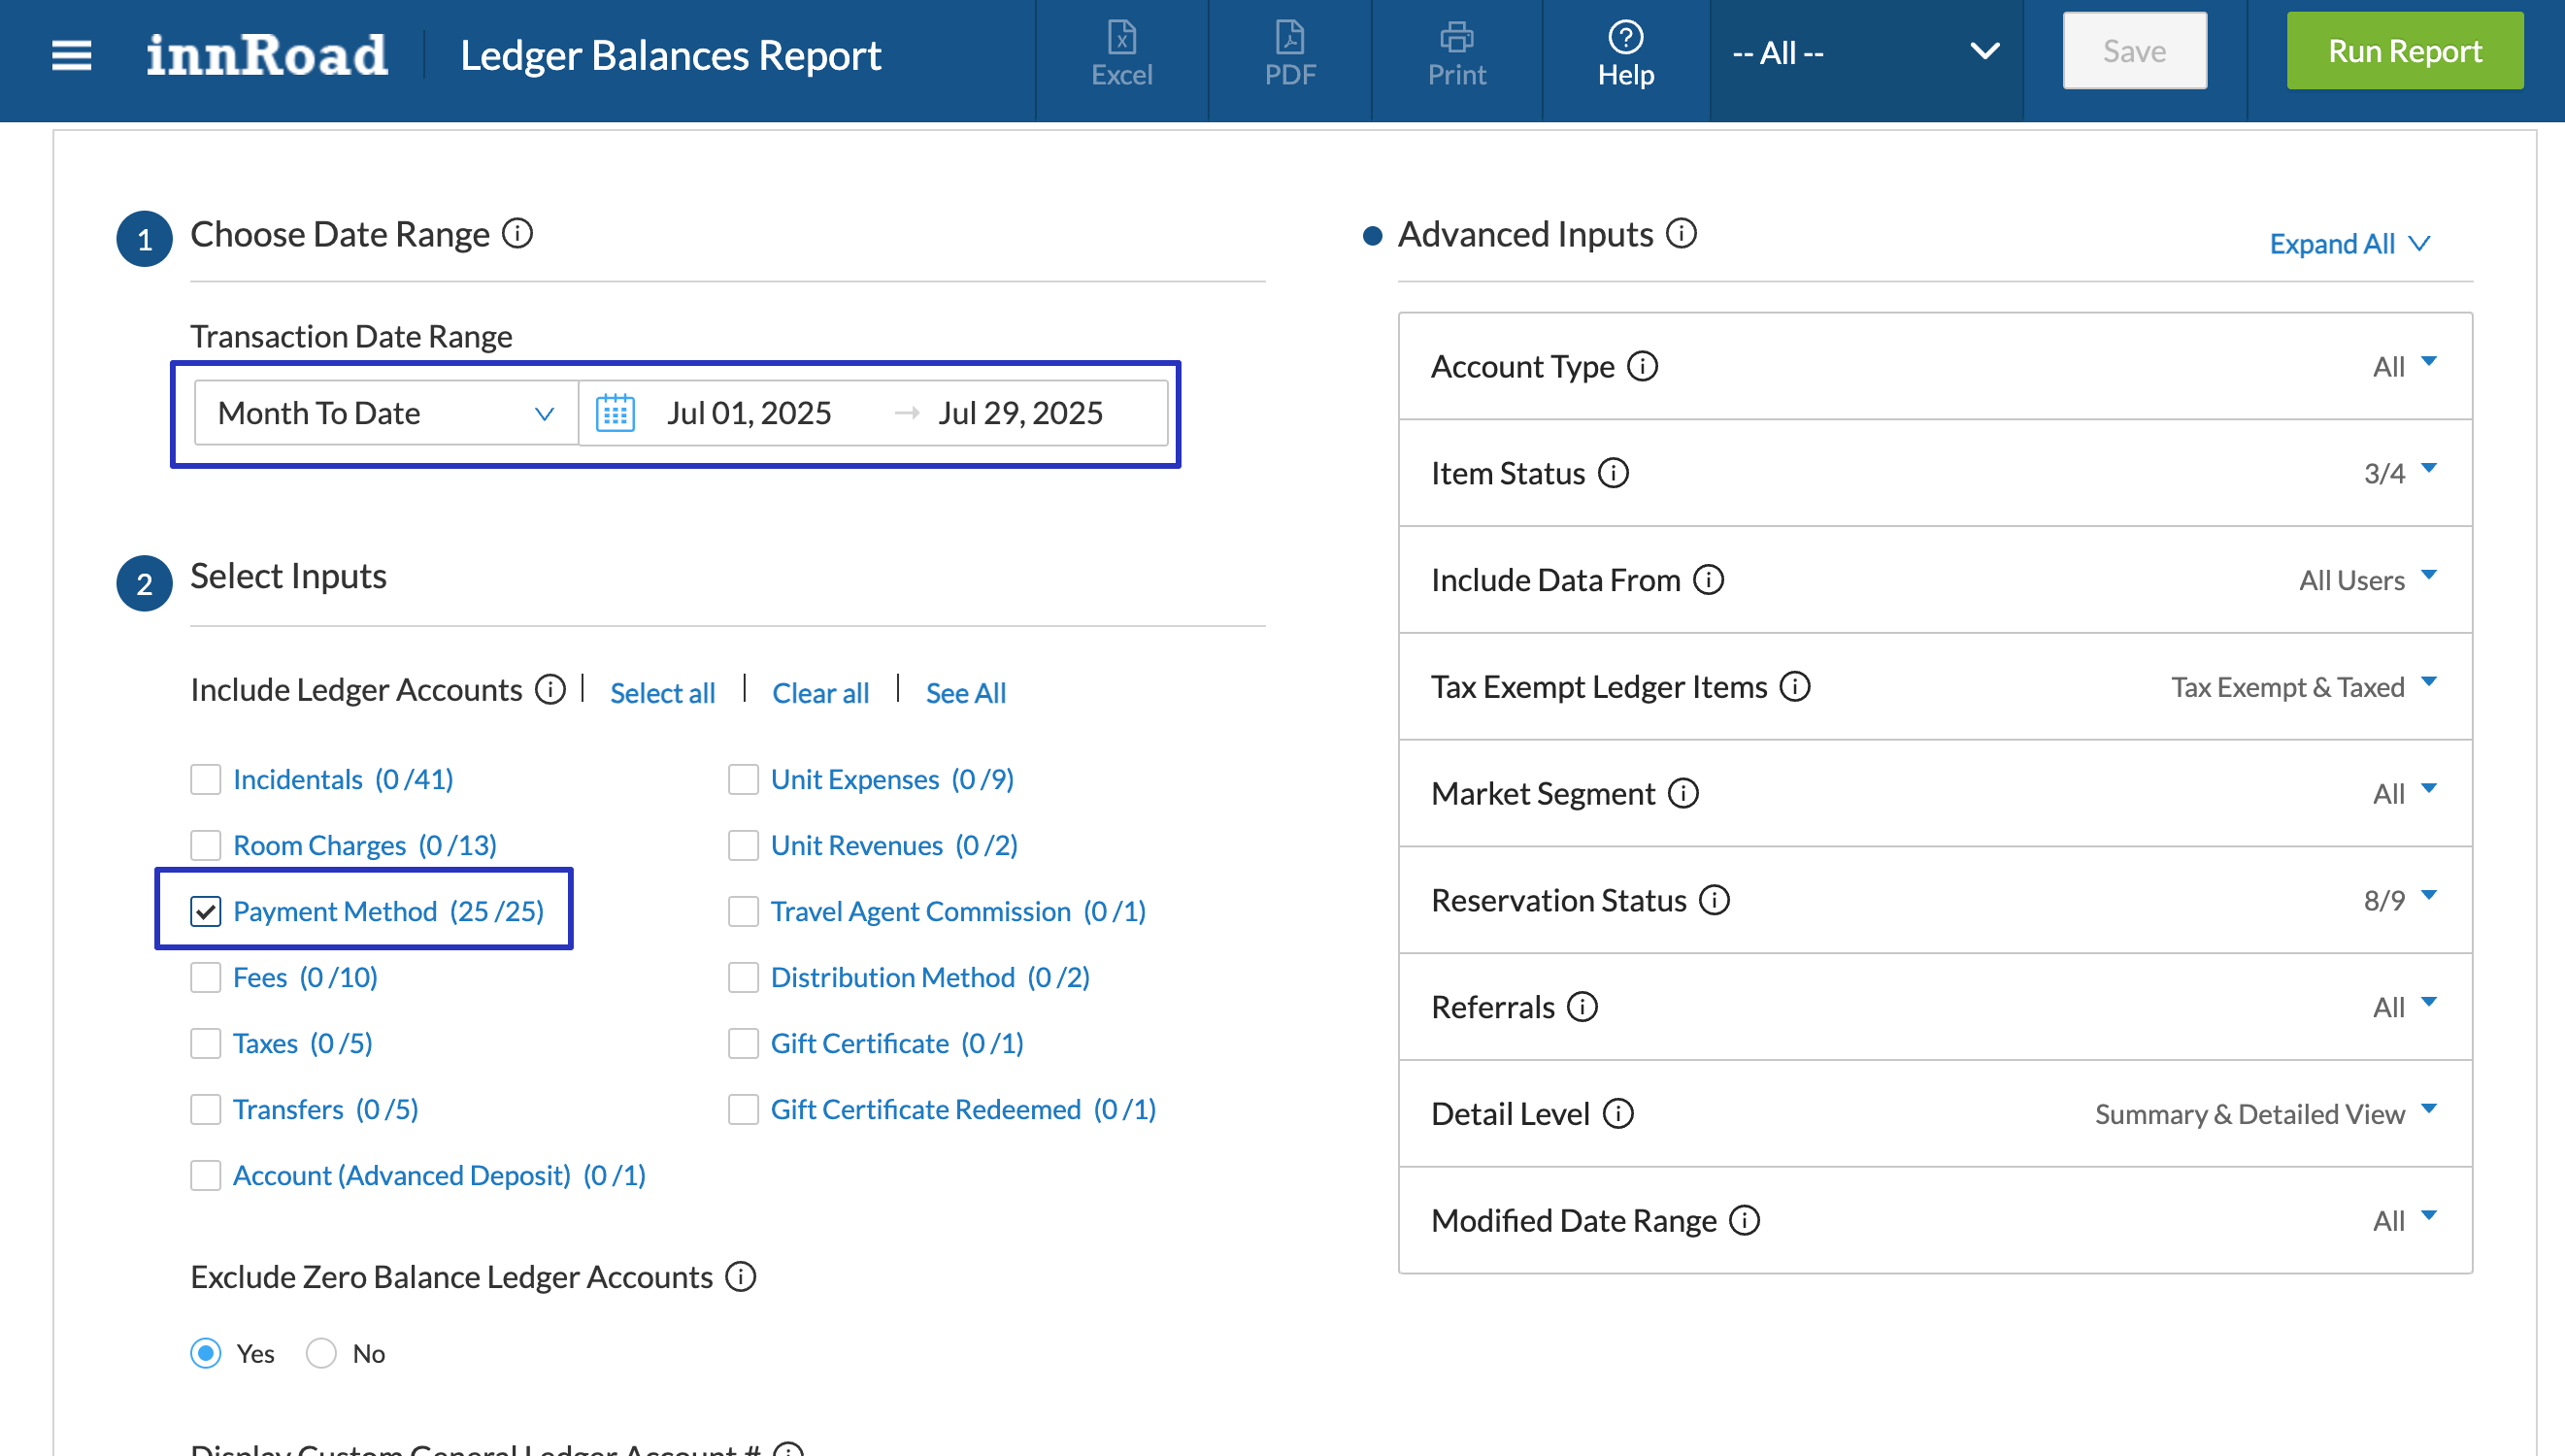Click info icon next to Item Status
Viewport: 2565px width, 1456px height.
1612,473
